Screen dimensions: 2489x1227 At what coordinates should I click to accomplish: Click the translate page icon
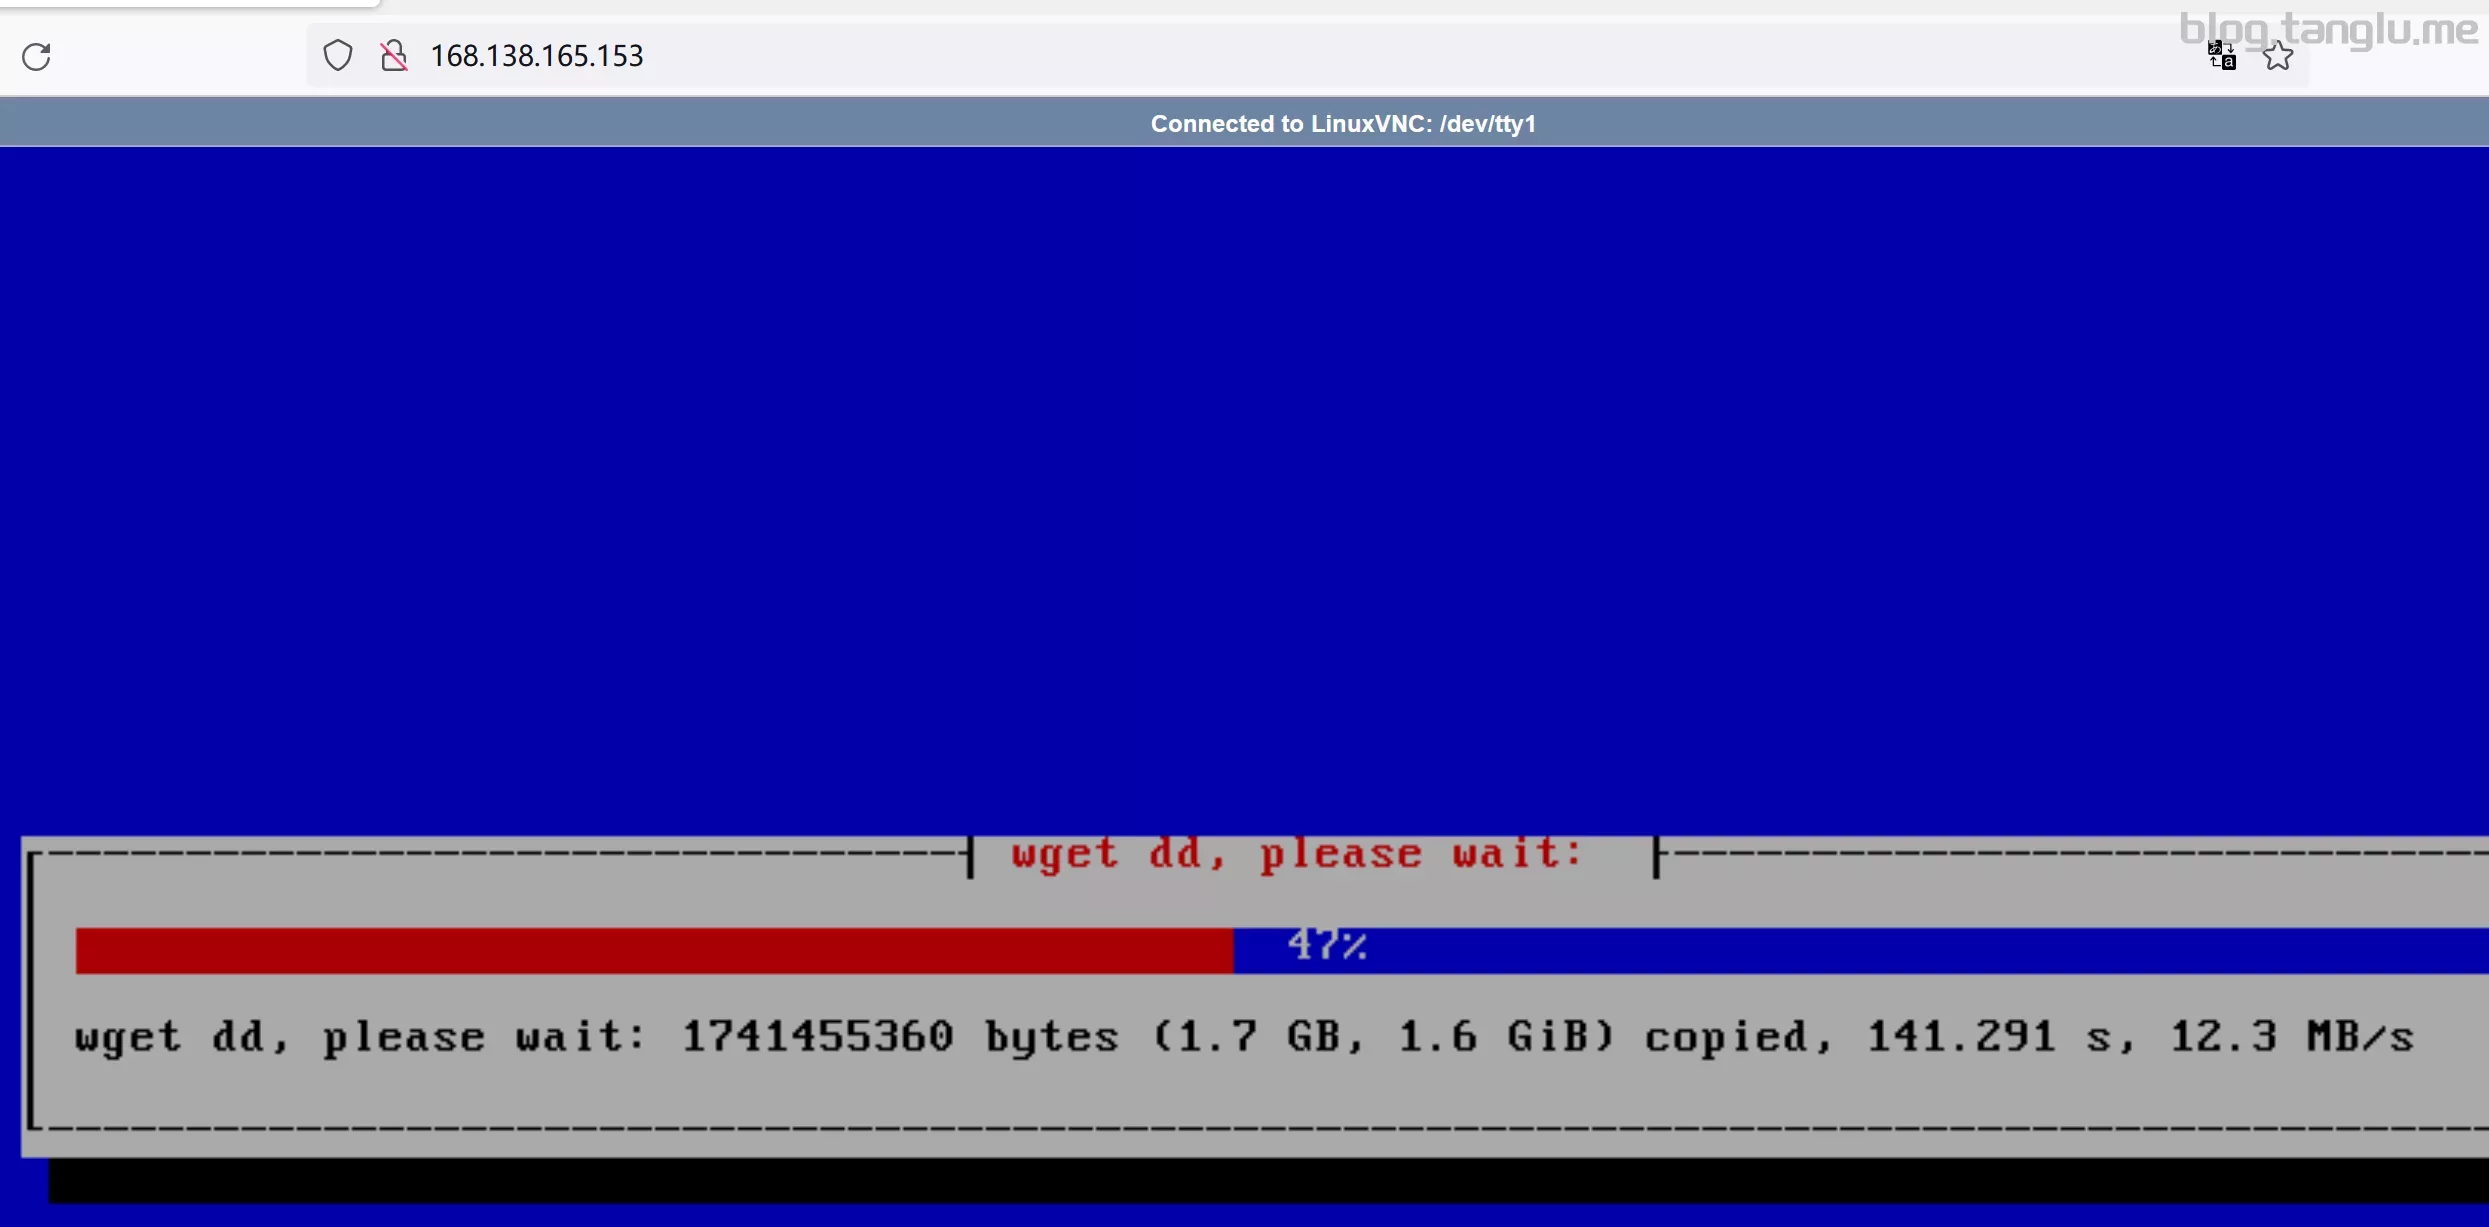[2221, 56]
